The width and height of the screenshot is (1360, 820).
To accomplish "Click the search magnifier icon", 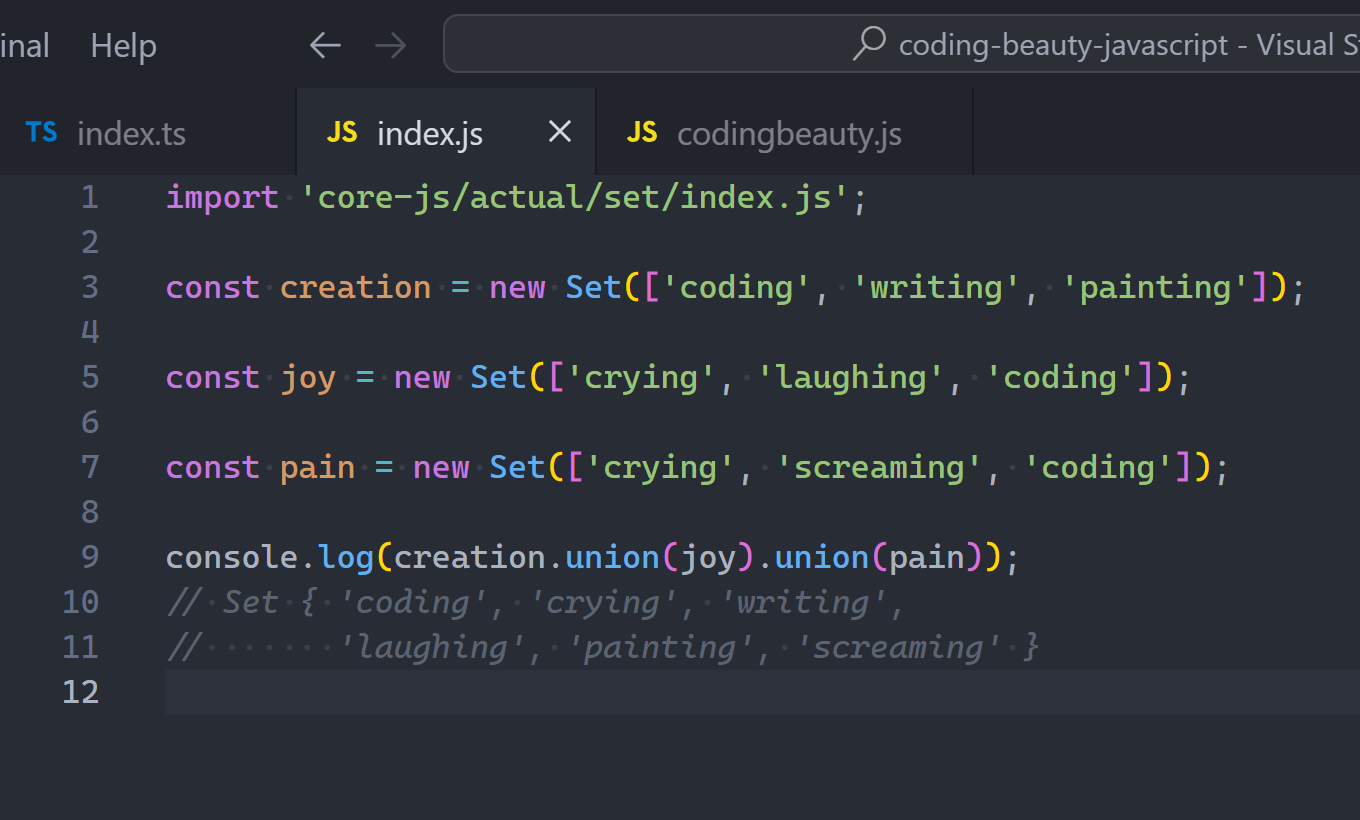I will click(x=869, y=44).
